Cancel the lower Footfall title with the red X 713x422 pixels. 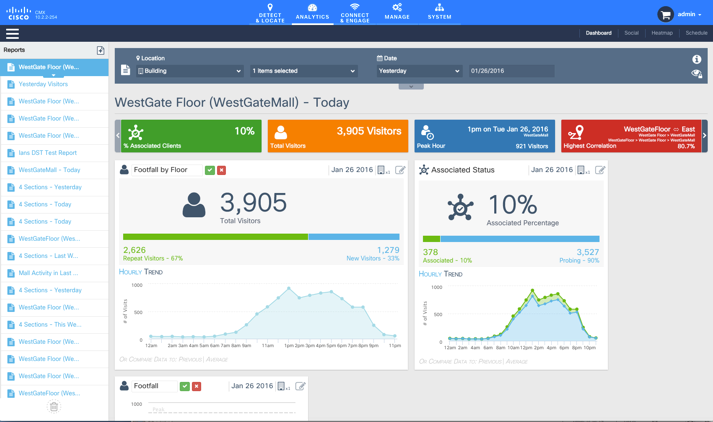196,386
